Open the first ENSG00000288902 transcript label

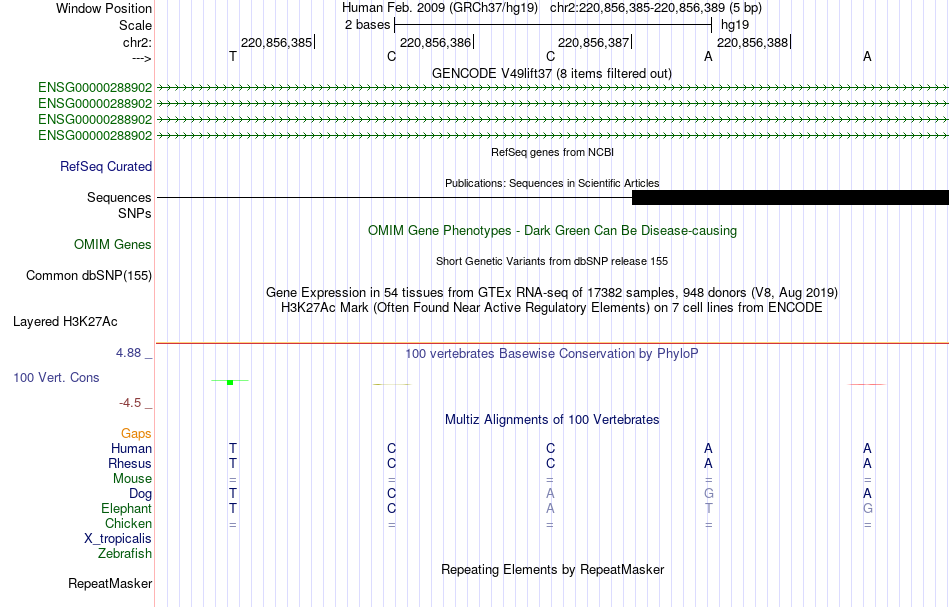pyautogui.click(x=95, y=87)
